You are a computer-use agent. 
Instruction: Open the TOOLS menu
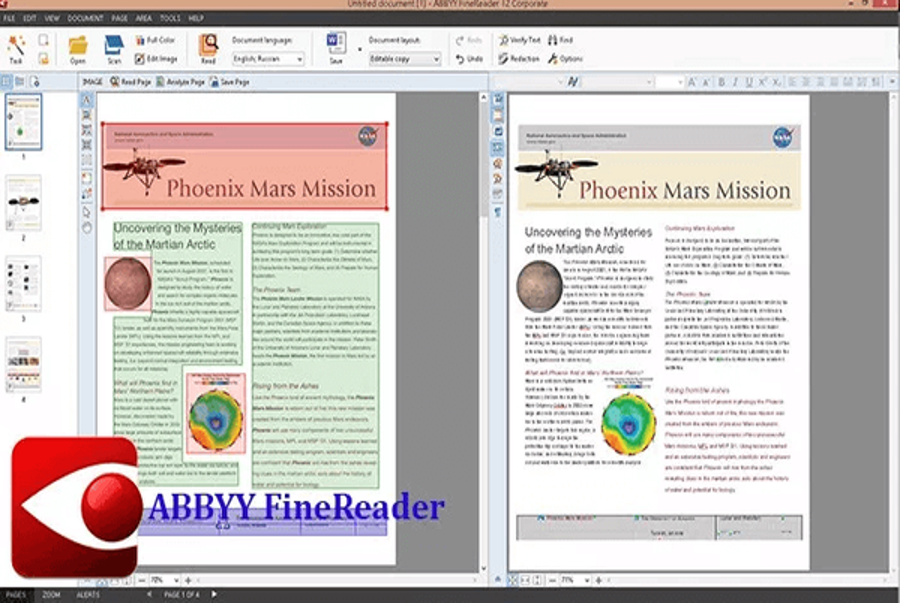coord(170,18)
